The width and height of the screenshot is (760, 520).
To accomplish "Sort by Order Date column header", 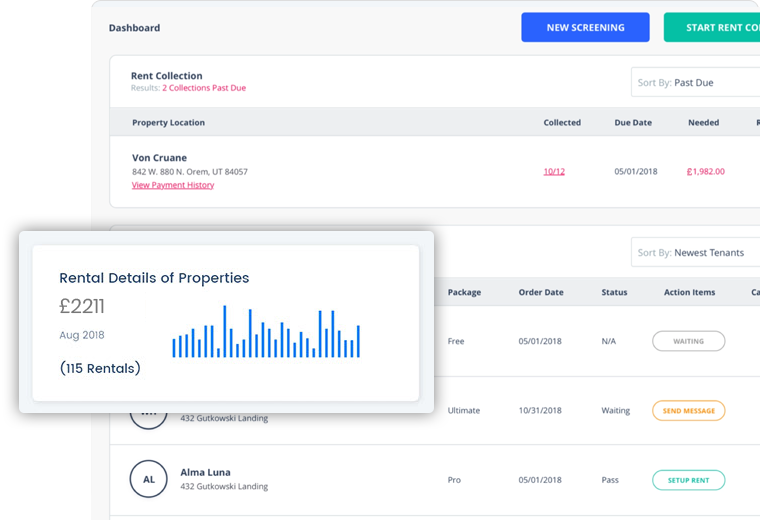I will pyautogui.click(x=541, y=292).
